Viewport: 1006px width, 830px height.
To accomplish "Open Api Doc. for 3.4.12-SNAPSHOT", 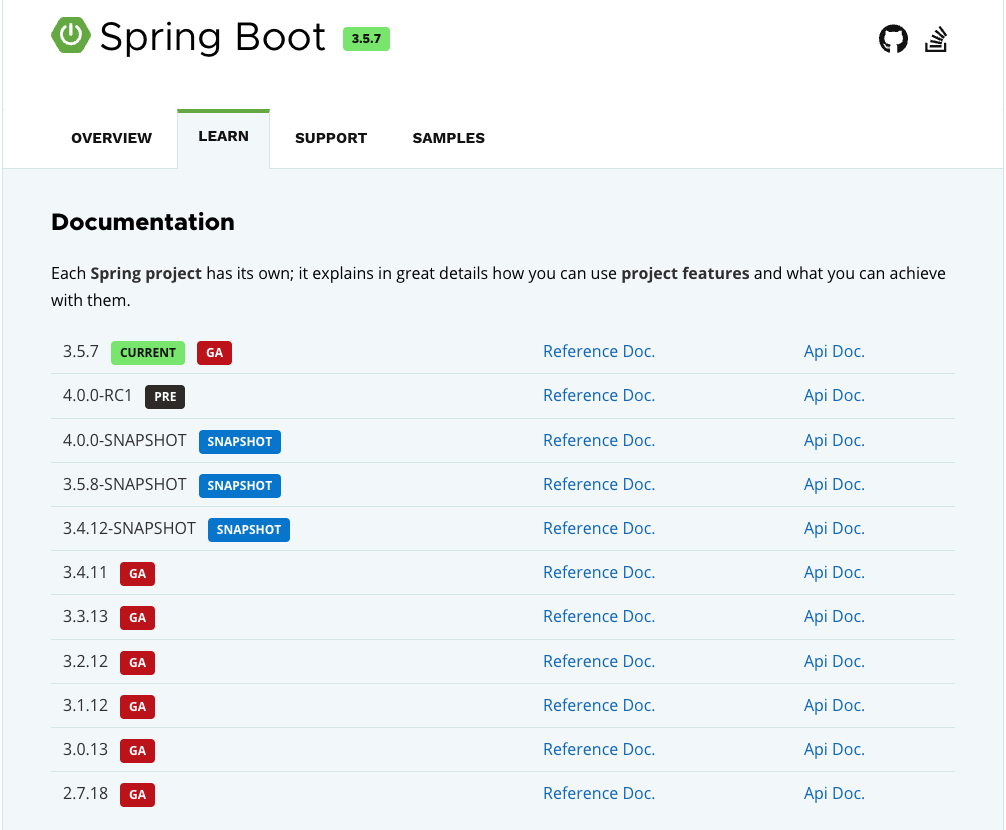I will click(834, 528).
